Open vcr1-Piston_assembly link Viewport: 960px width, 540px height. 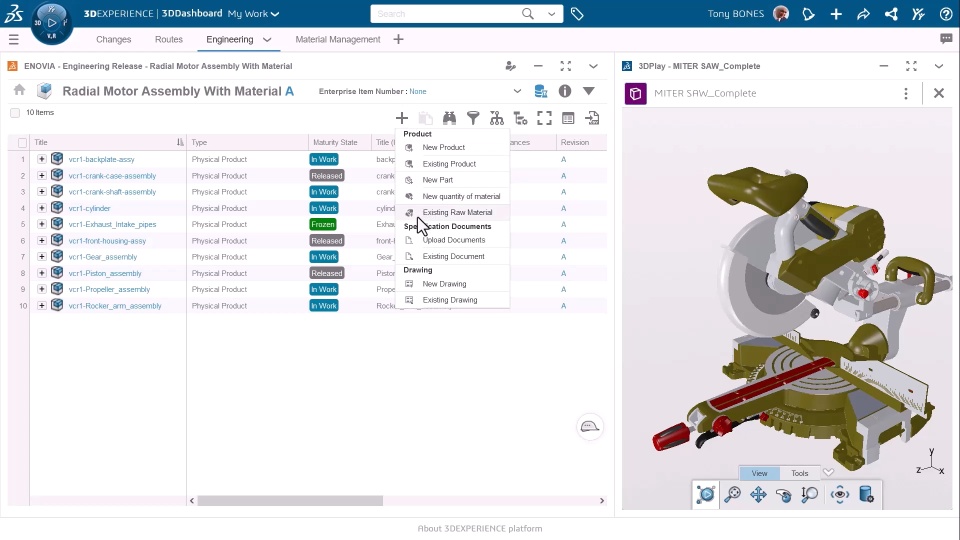[x=105, y=273]
